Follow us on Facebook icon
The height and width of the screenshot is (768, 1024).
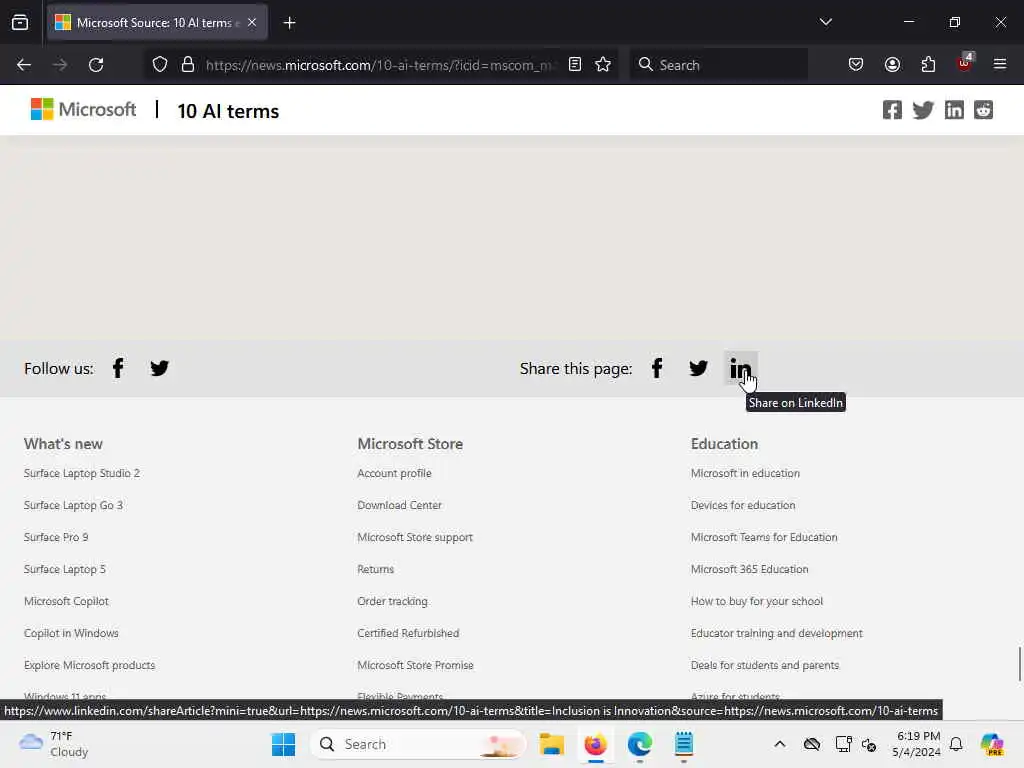[x=118, y=368]
